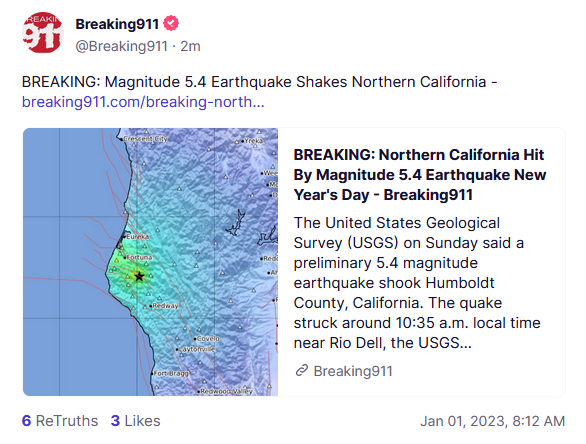Viewport: 586px width, 444px height.
Task: Click the Breaking911 source label in card
Action: [x=353, y=371]
